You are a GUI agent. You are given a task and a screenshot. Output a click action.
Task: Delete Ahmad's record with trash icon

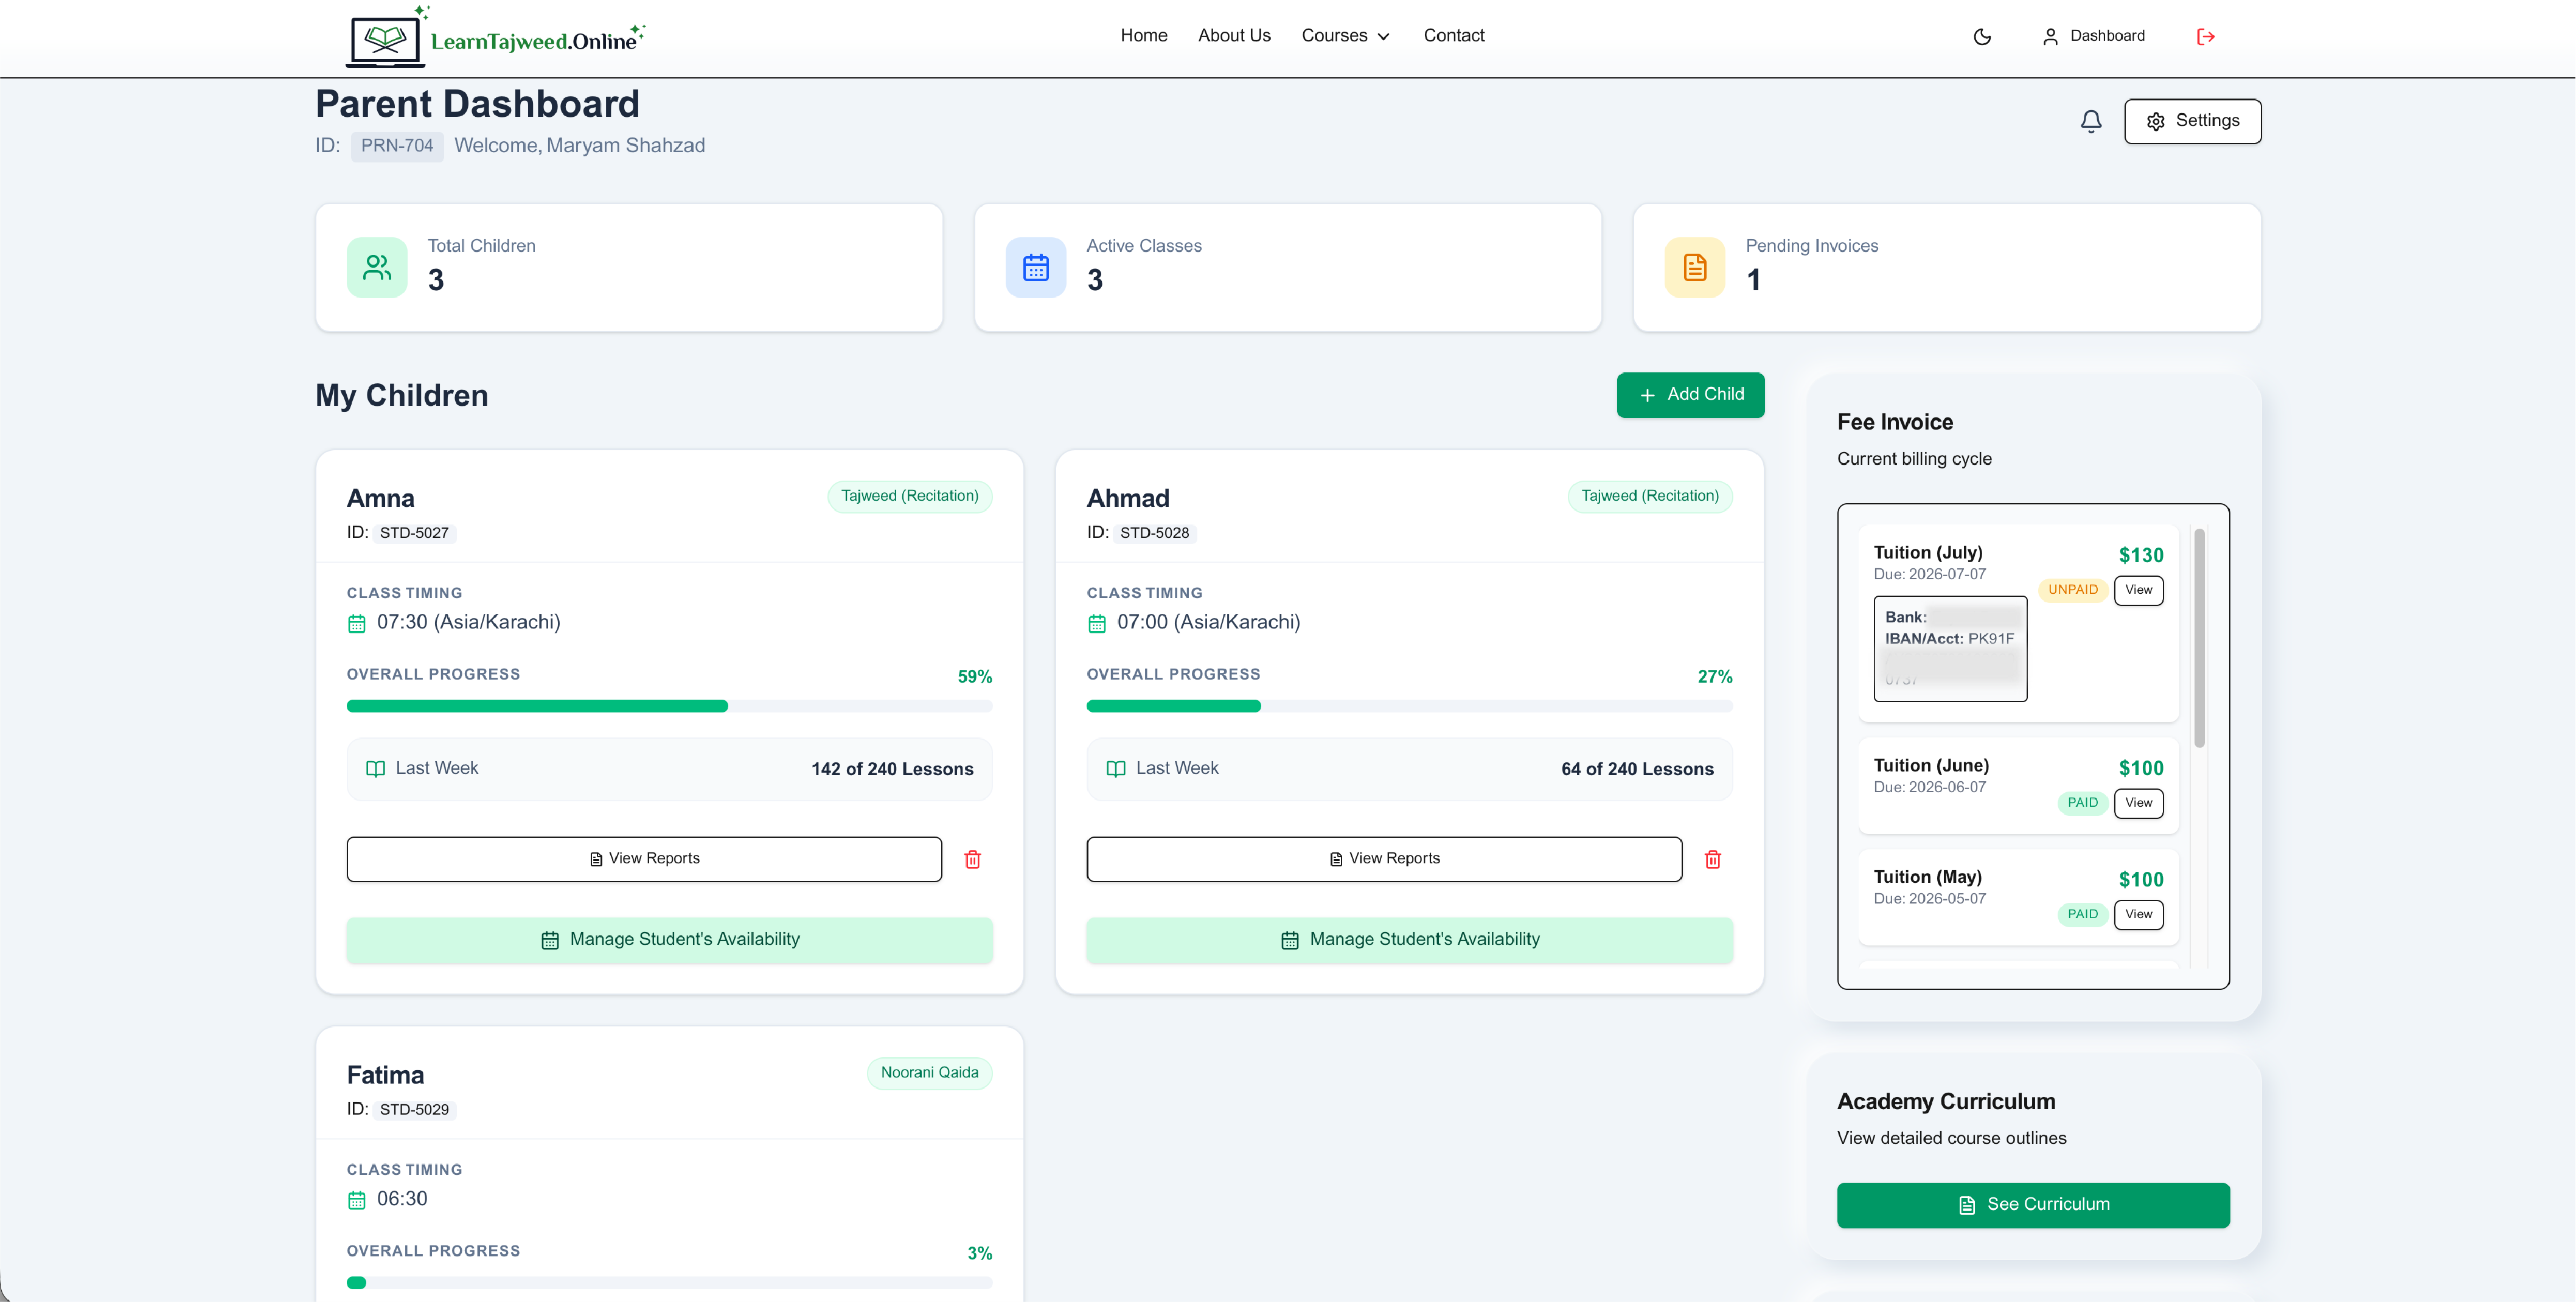pyautogui.click(x=1712, y=859)
